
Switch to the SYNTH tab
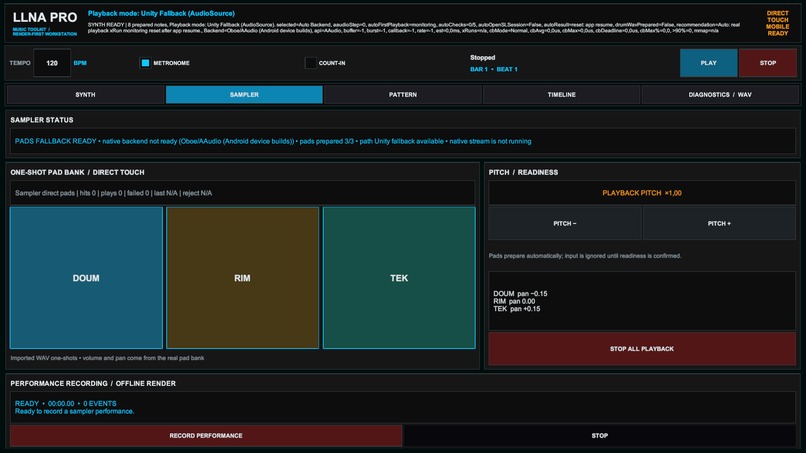click(85, 95)
